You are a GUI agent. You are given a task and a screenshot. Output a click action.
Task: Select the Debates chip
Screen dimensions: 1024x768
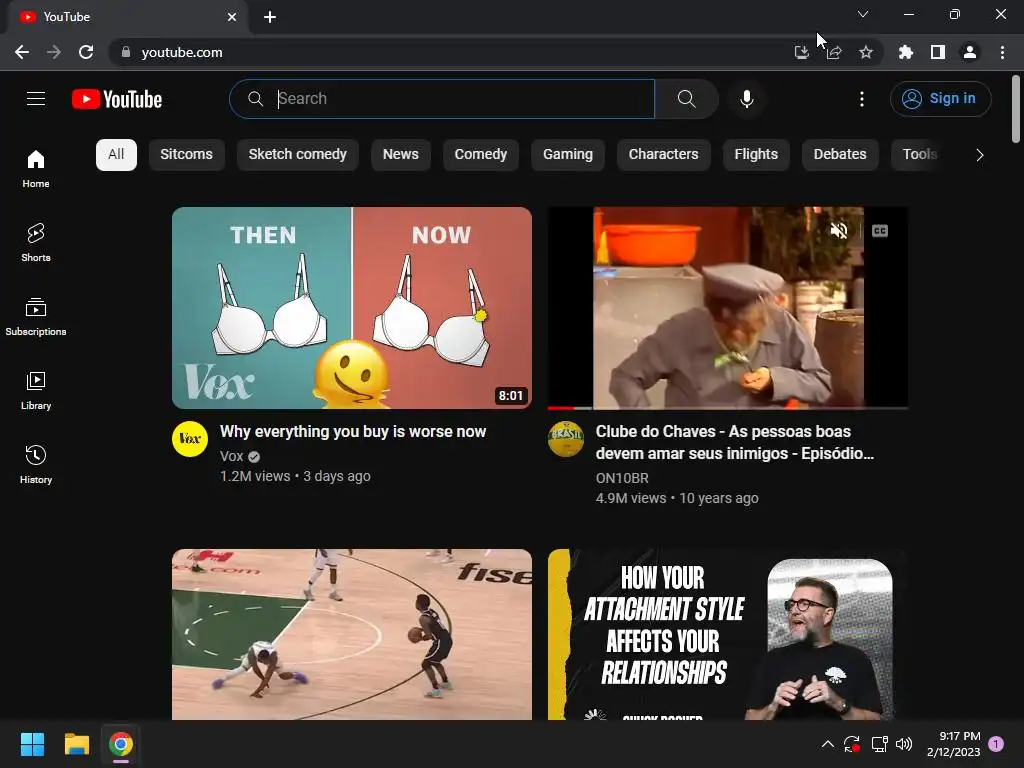840,155
